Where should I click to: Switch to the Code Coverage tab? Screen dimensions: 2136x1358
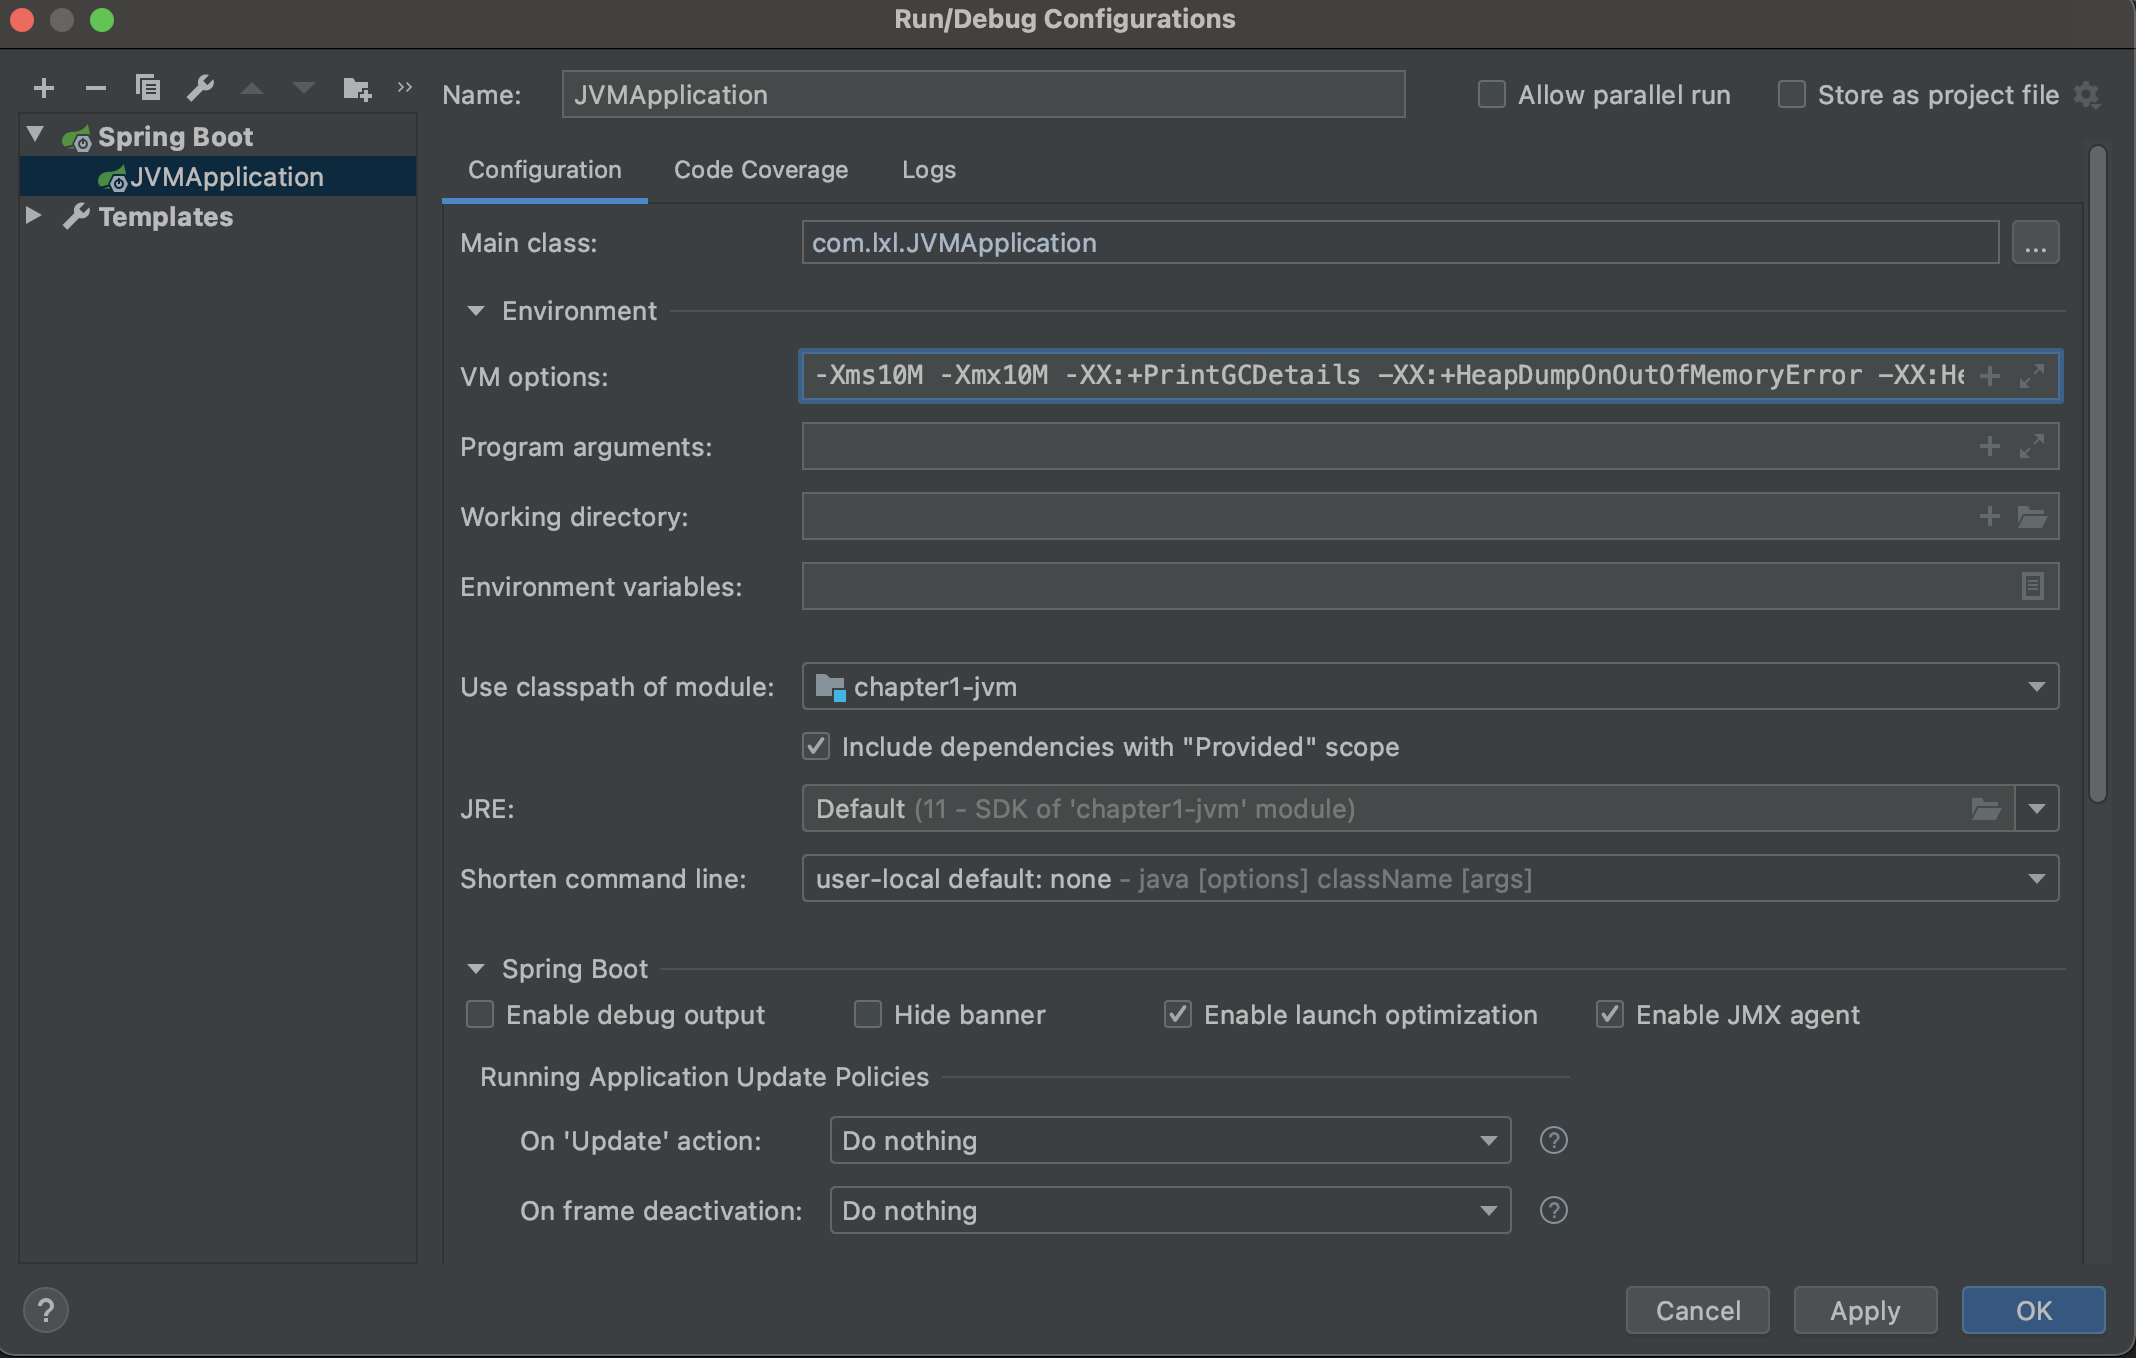(x=760, y=170)
